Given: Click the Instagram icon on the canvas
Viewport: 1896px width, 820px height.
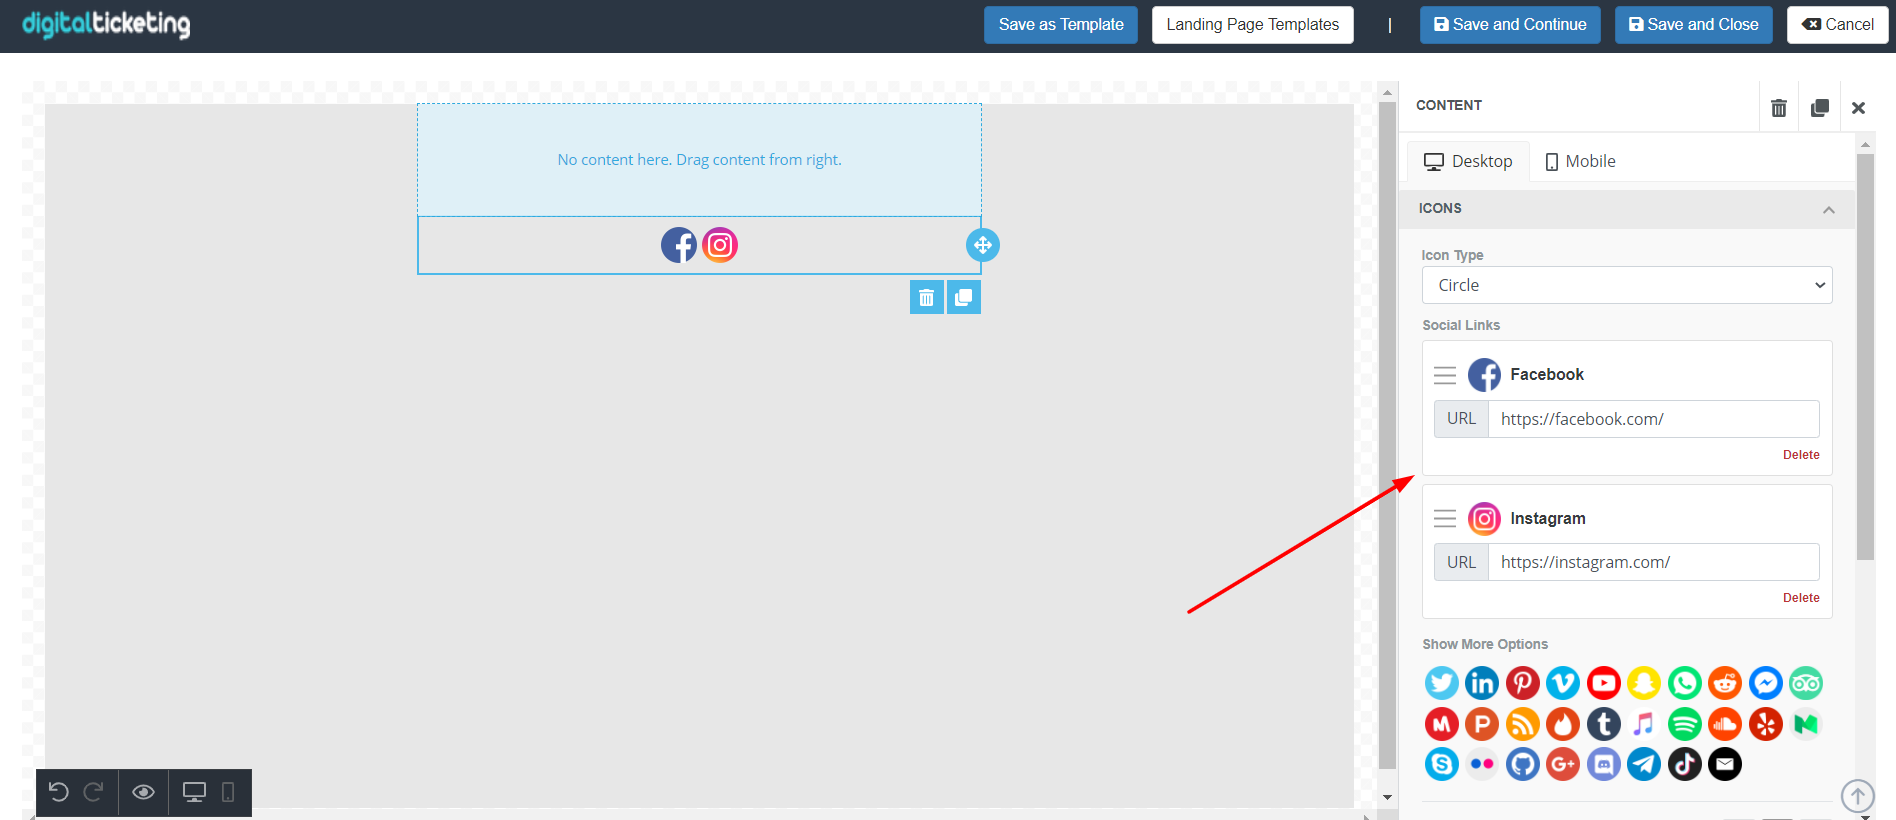Looking at the screenshot, I should (720, 245).
